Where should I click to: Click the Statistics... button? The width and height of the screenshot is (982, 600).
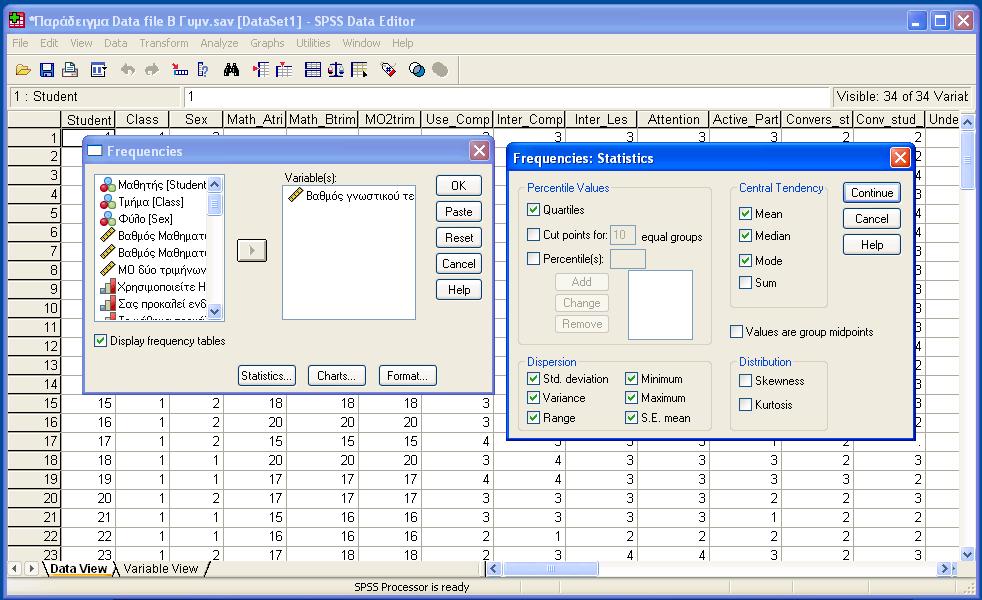point(267,376)
